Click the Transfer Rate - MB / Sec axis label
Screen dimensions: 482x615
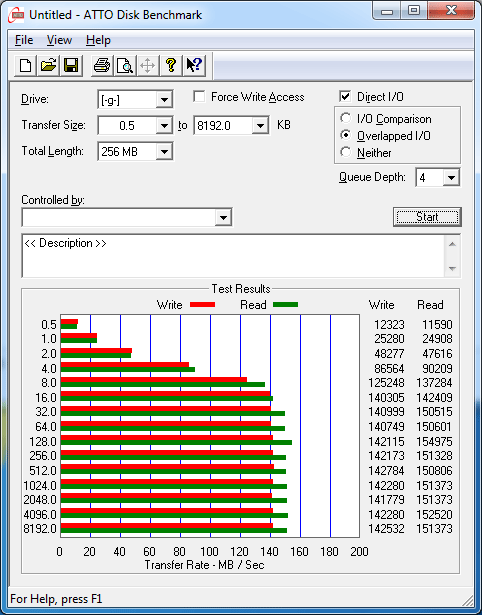tap(204, 565)
